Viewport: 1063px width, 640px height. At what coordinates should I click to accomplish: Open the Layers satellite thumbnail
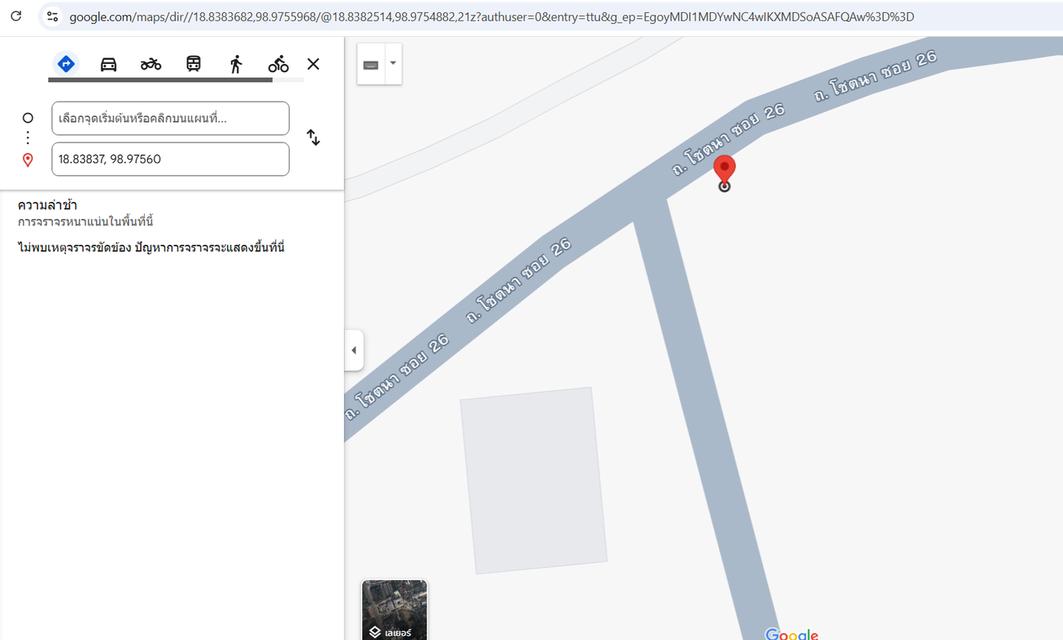click(394, 609)
